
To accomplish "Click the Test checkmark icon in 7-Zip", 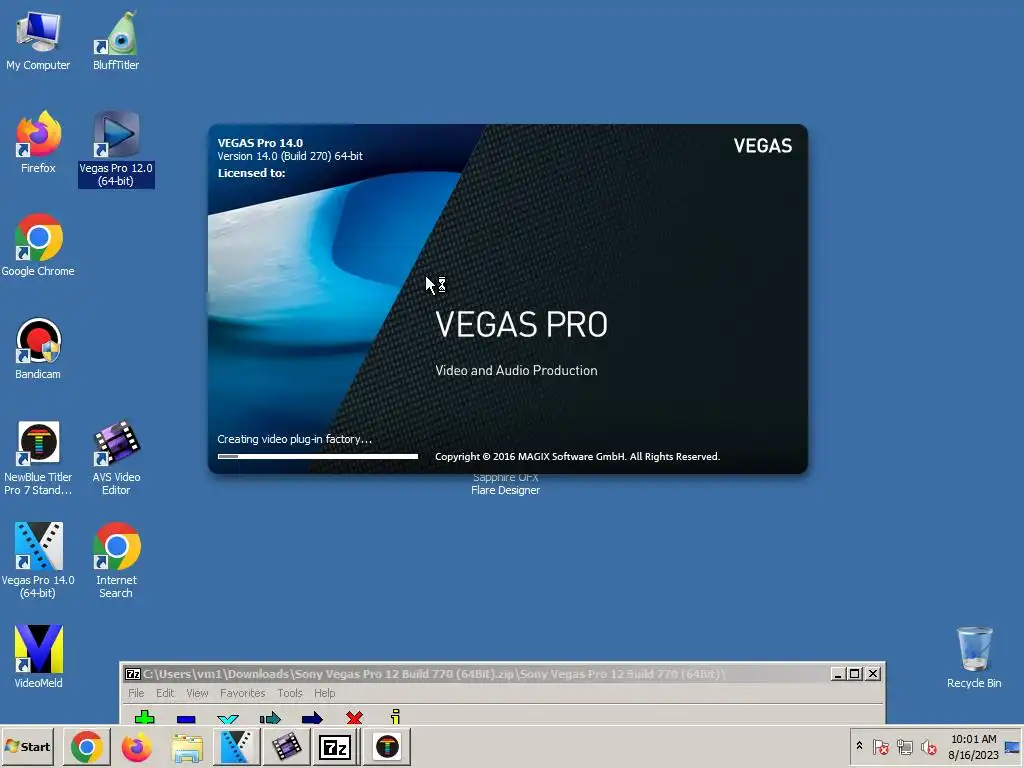I will (228, 719).
